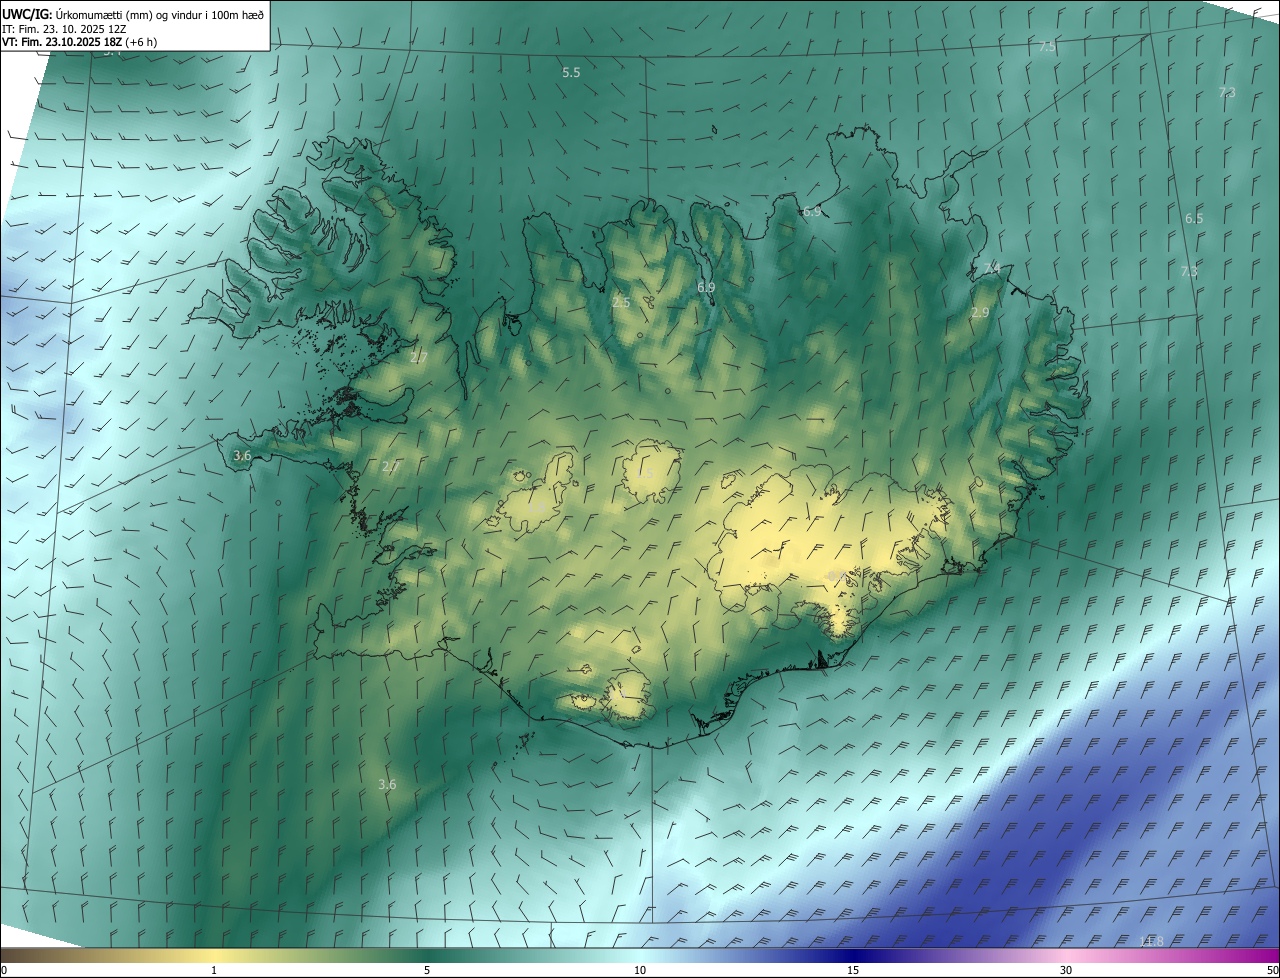Click the colorbar tick label "5"
1280x978 pixels.
click(x=427, y=970)
